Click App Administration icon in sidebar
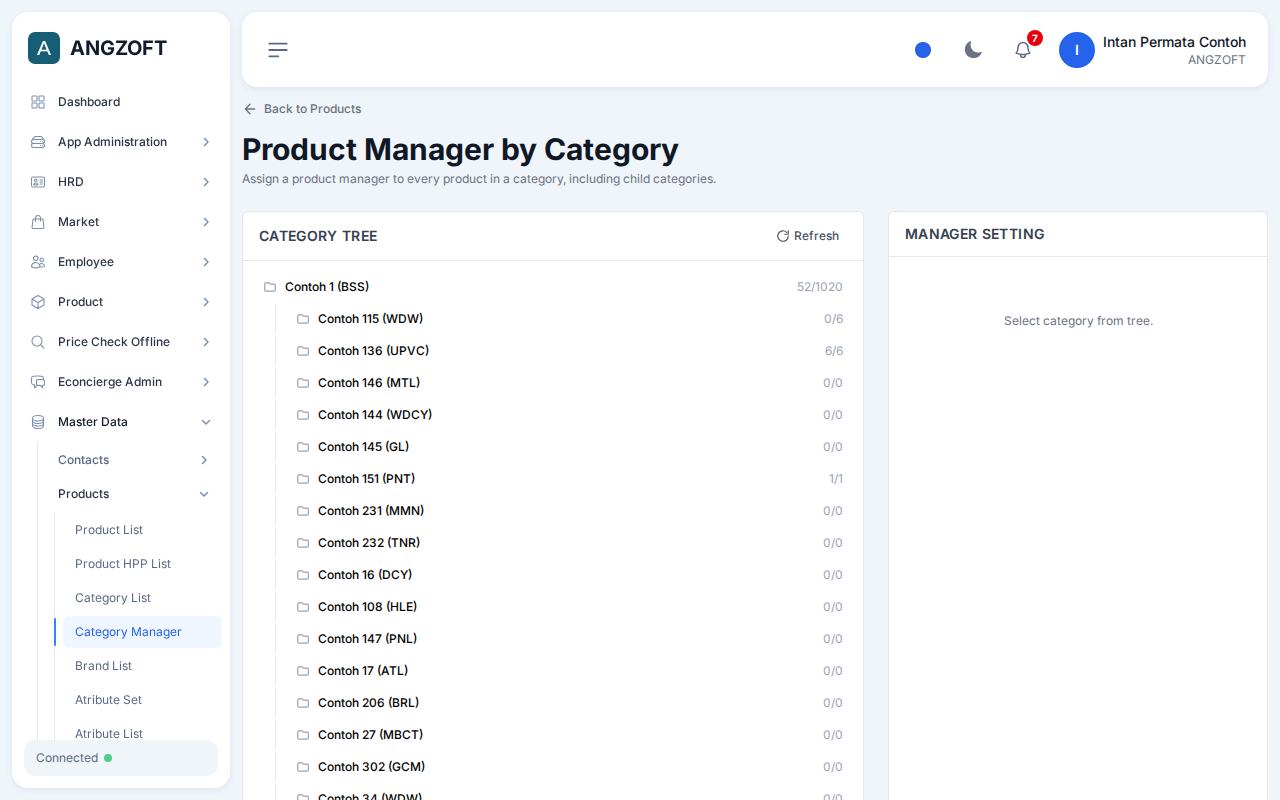The image size is (1280, 800). point(38,142)
